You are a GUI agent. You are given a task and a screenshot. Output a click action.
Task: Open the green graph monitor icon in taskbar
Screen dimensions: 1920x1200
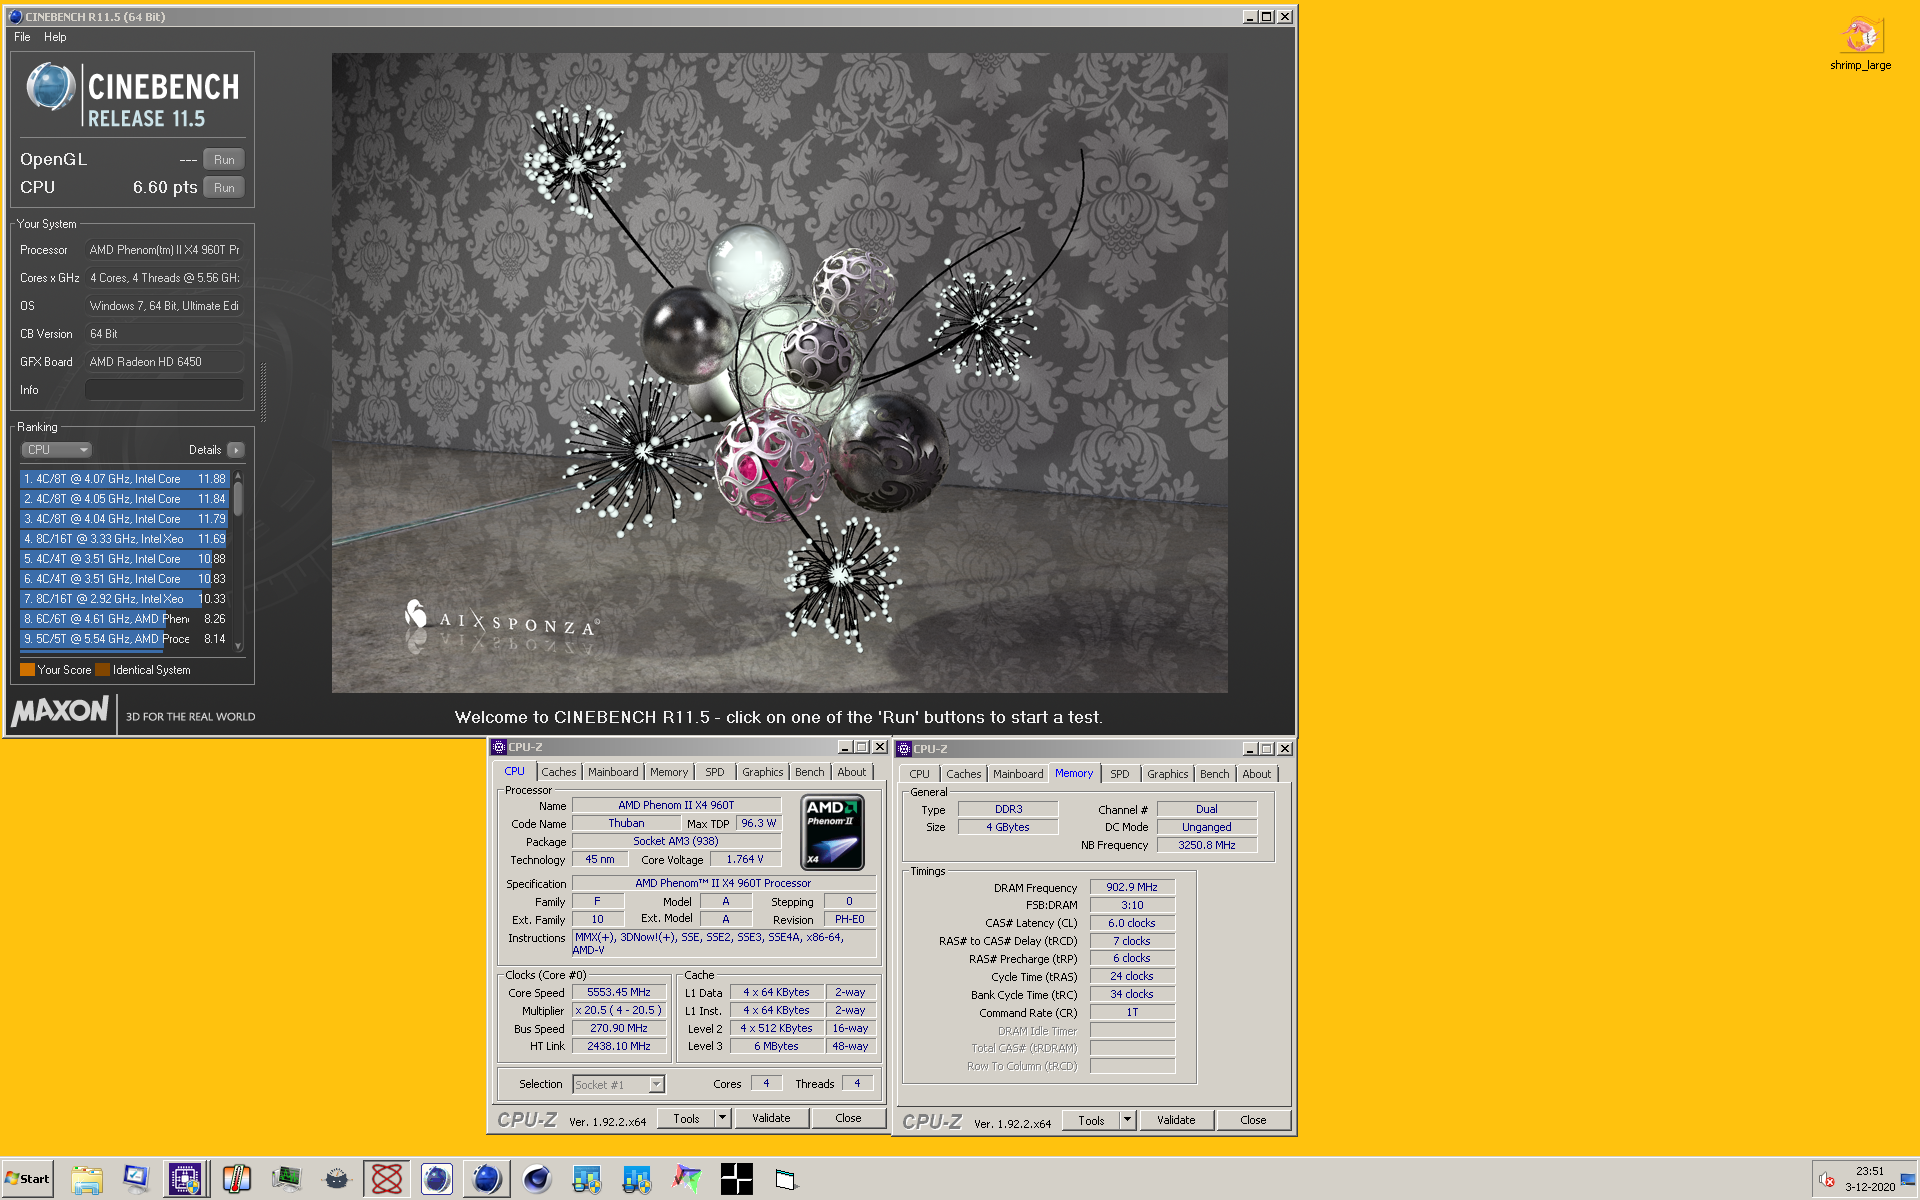(x=287, y=1179)
